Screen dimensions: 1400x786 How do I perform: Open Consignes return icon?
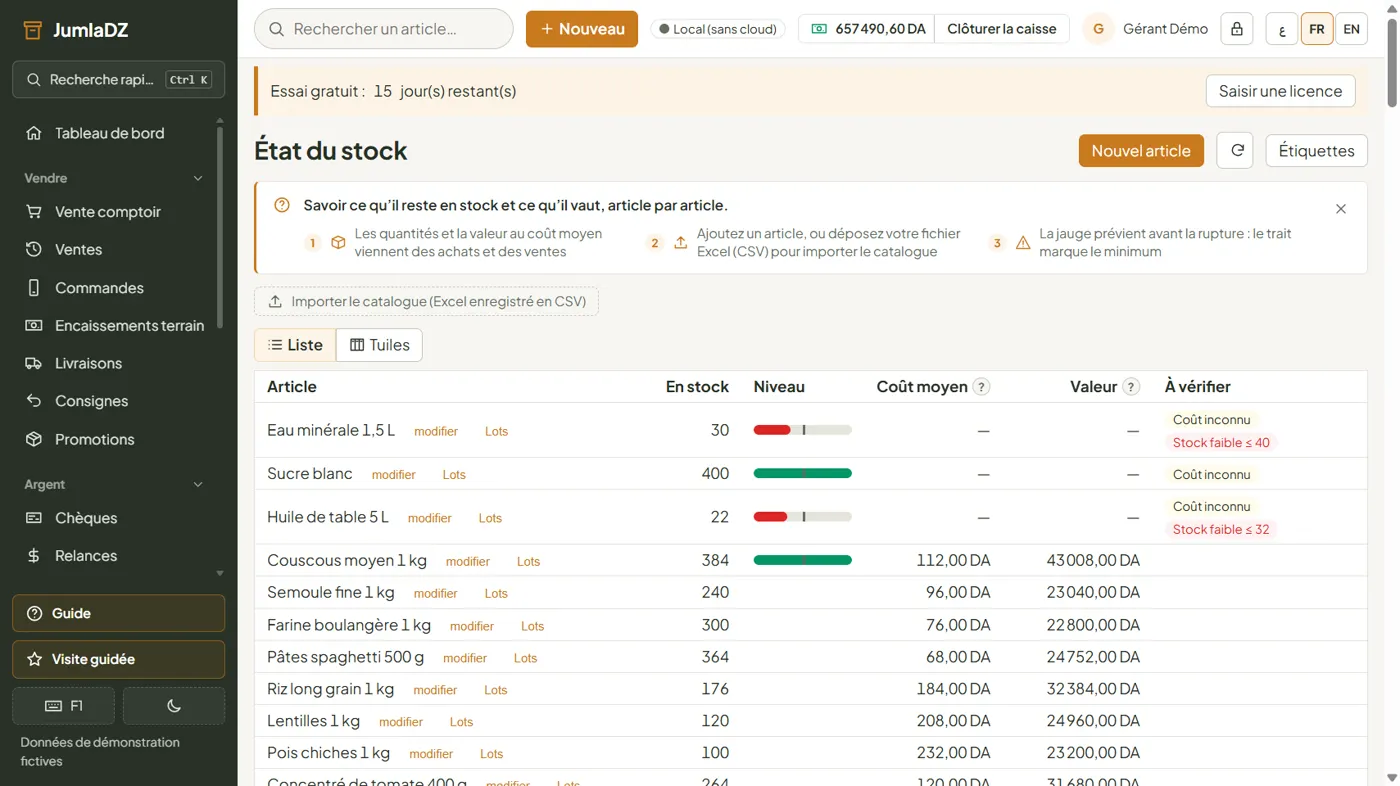pyautogui.click(x=34, y=401)
